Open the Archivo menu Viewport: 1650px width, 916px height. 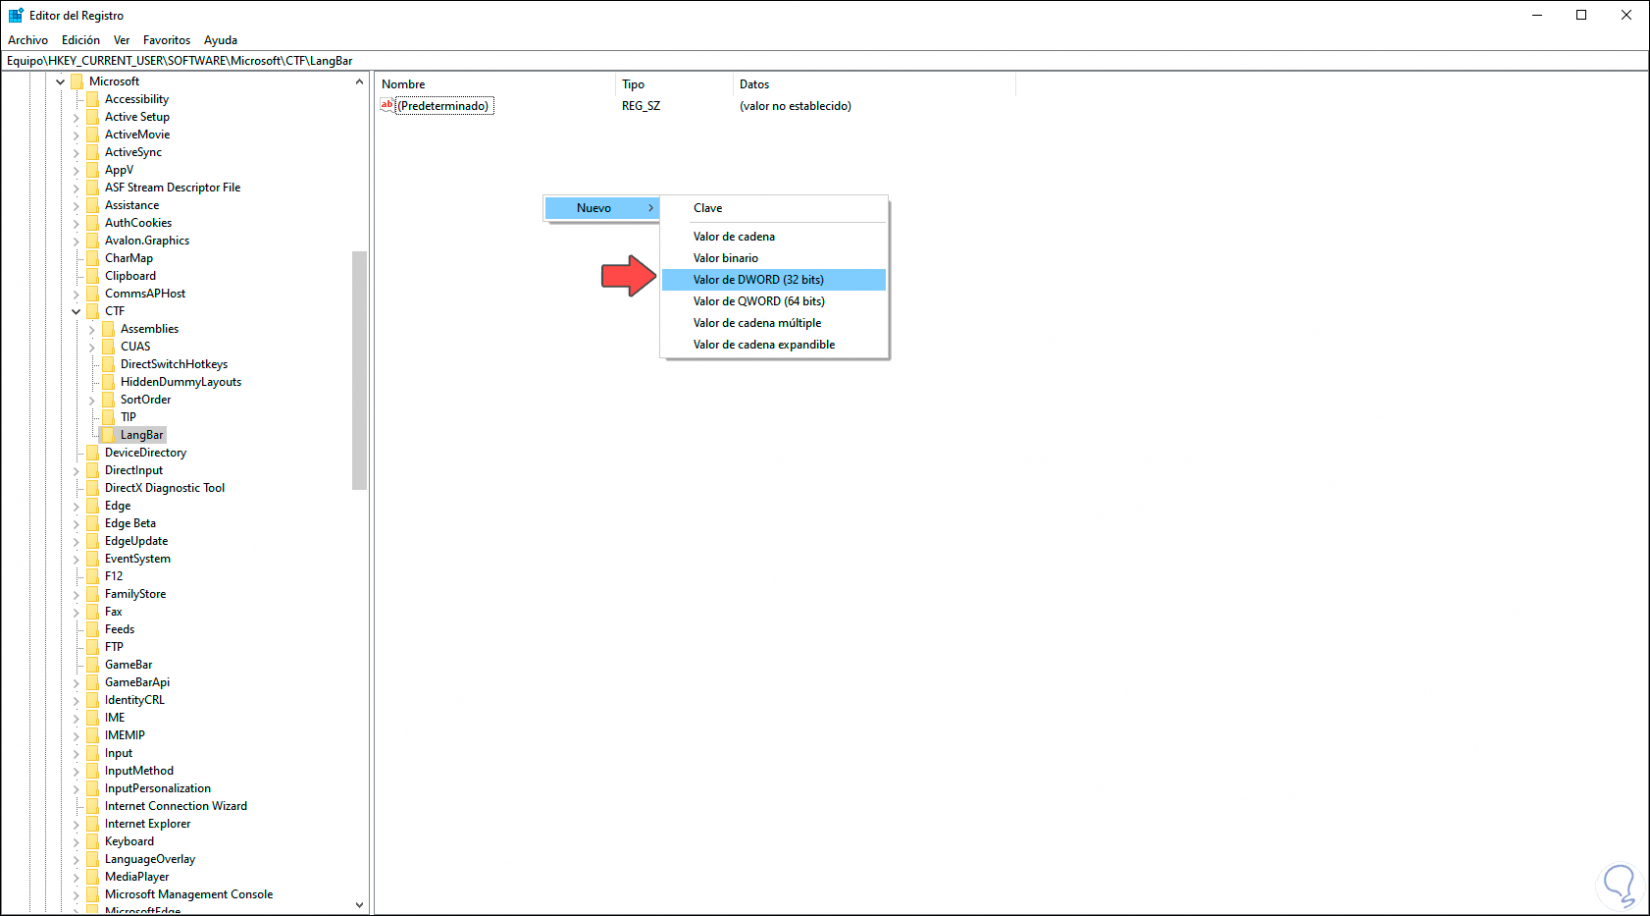tap(28, 40)
